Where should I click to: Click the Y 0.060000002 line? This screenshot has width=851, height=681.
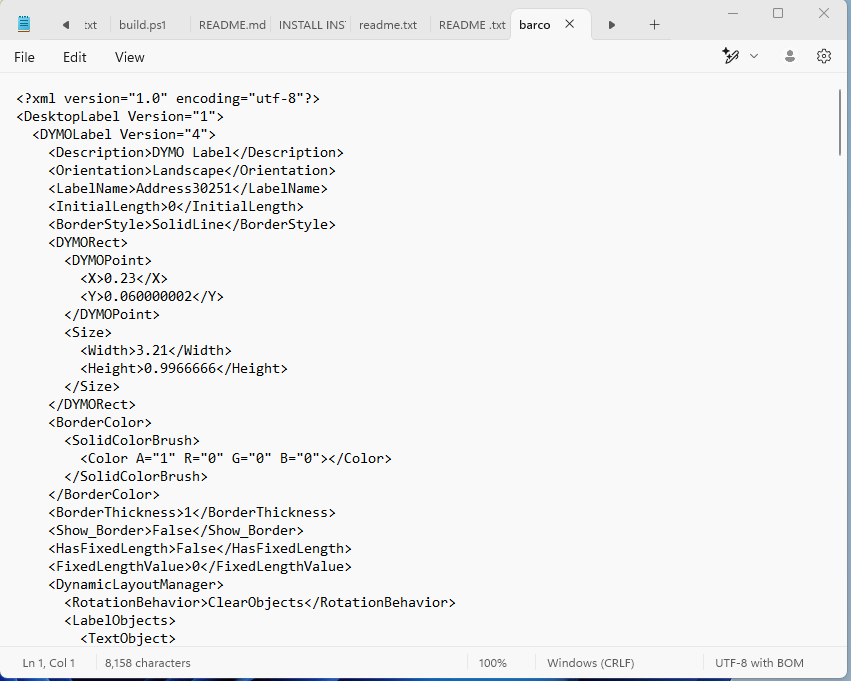[x=152, y=296]
